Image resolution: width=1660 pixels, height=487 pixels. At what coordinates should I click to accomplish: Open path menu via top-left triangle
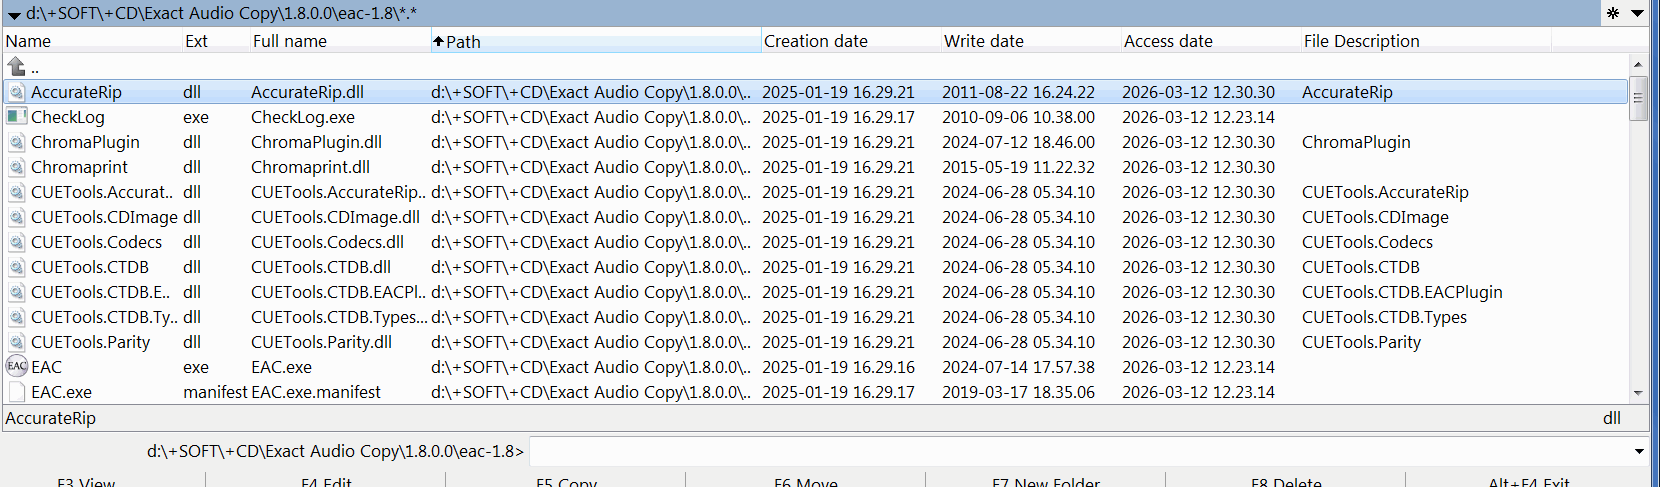[x=14, y=14]
